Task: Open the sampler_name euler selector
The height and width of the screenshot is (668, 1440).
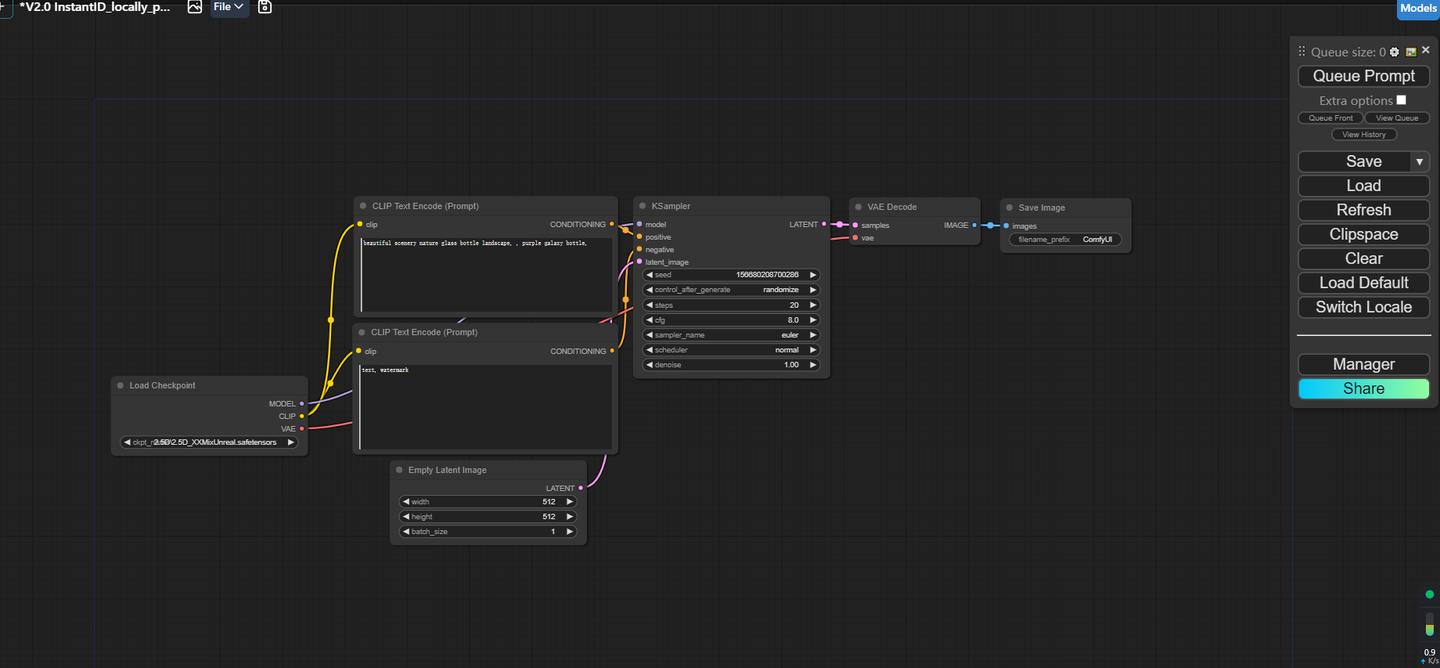Action: click(x=731, y=335)
